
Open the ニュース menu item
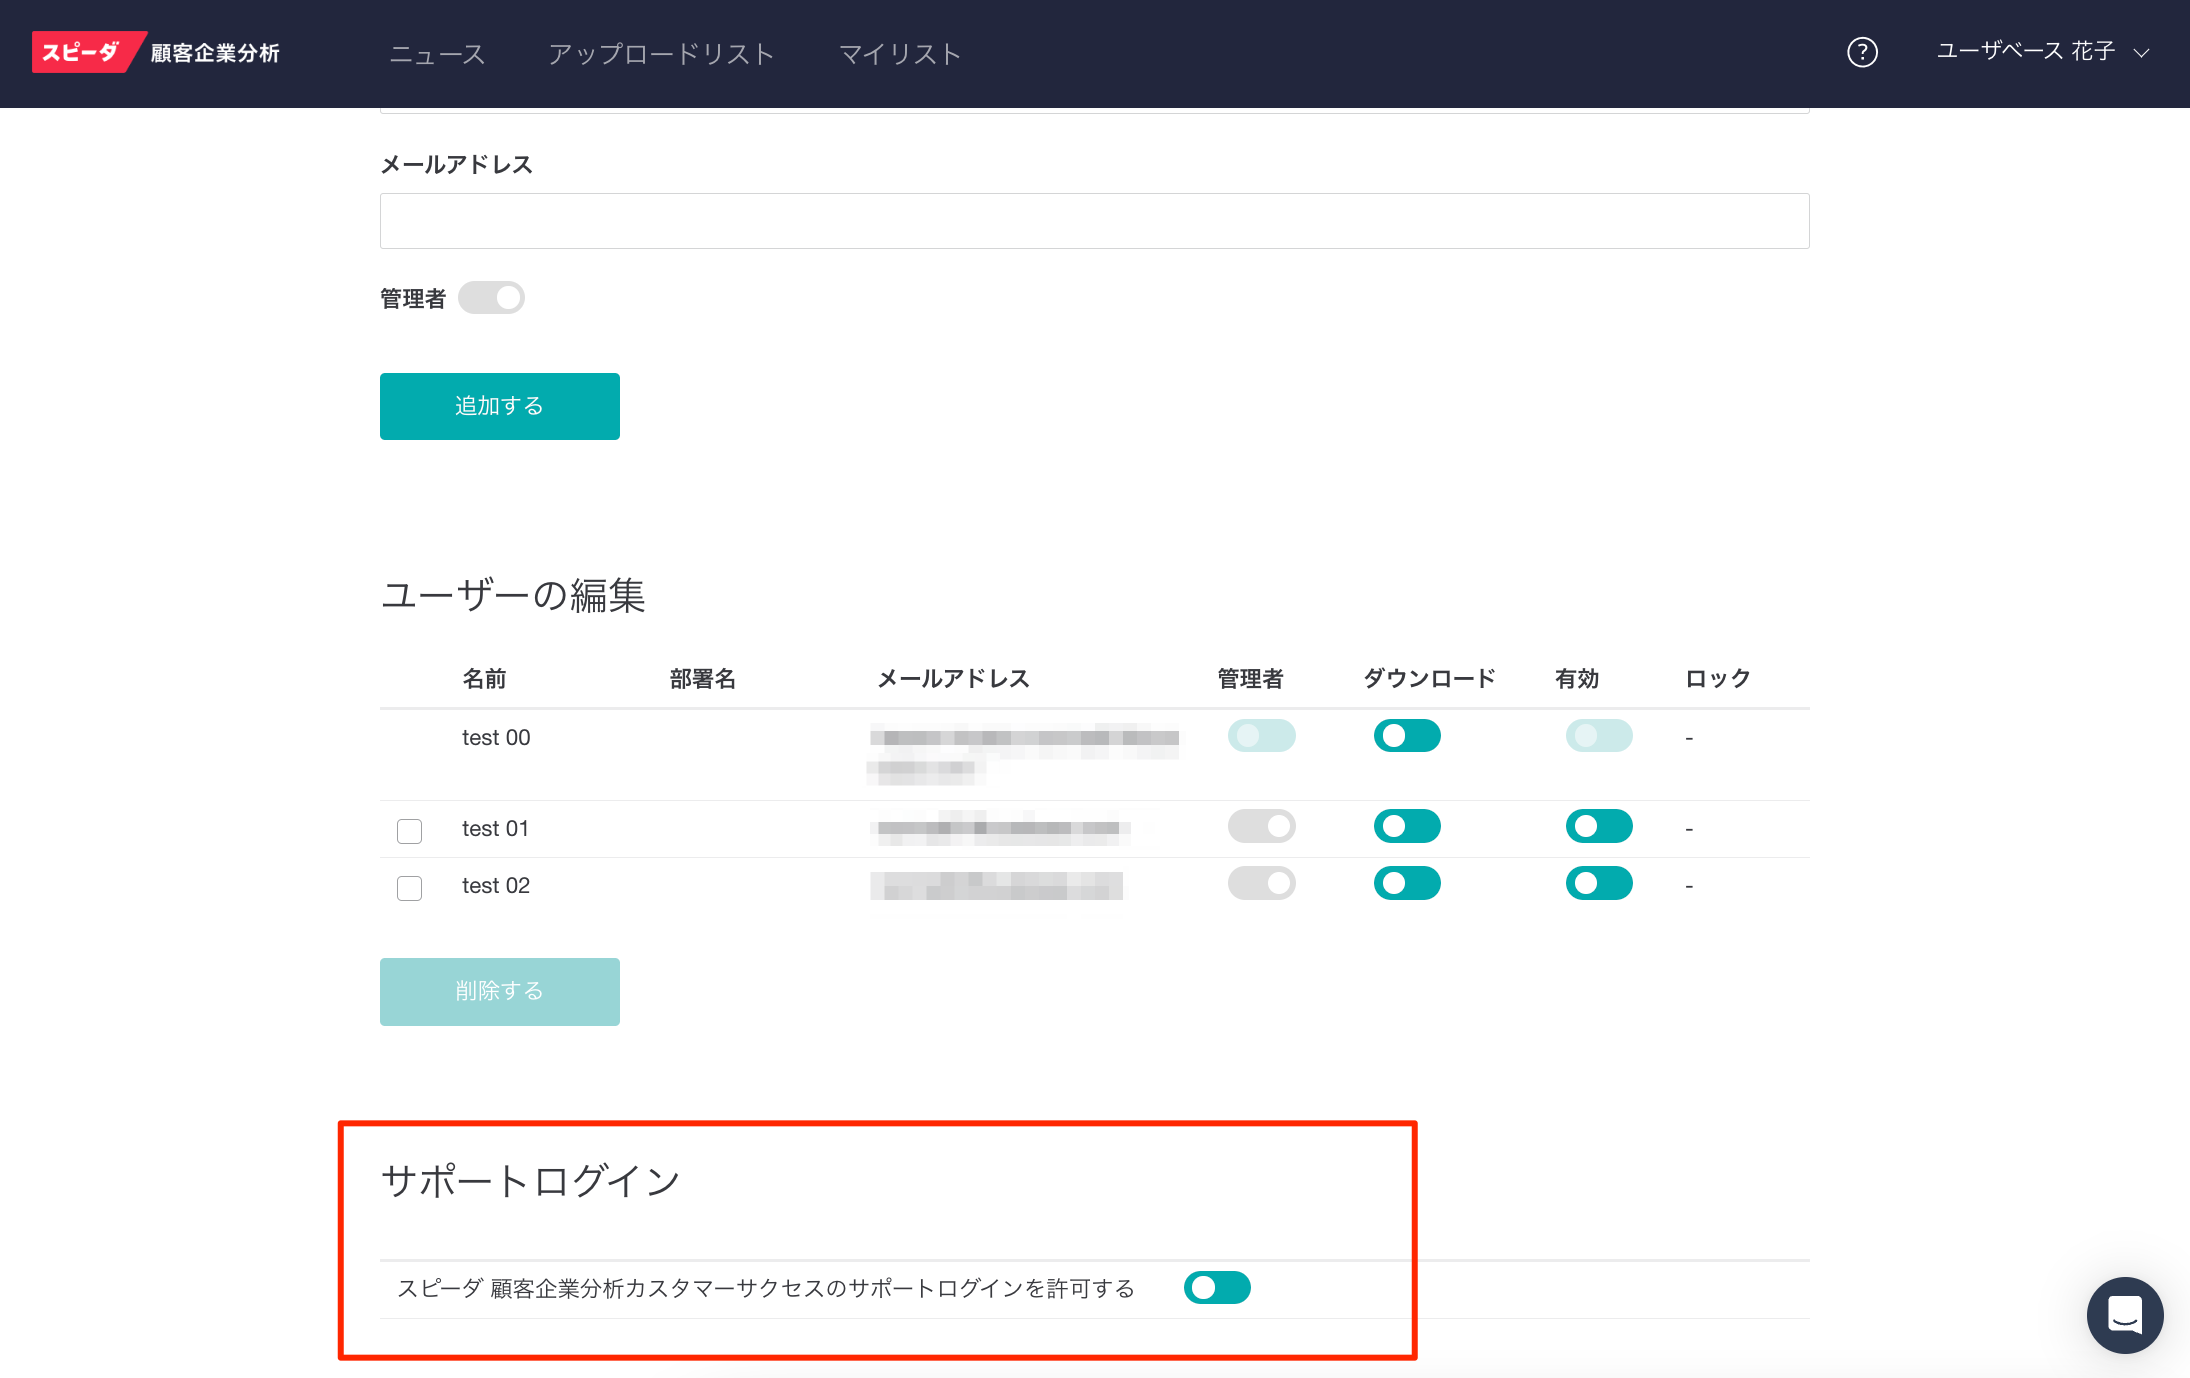pos(437,54)
